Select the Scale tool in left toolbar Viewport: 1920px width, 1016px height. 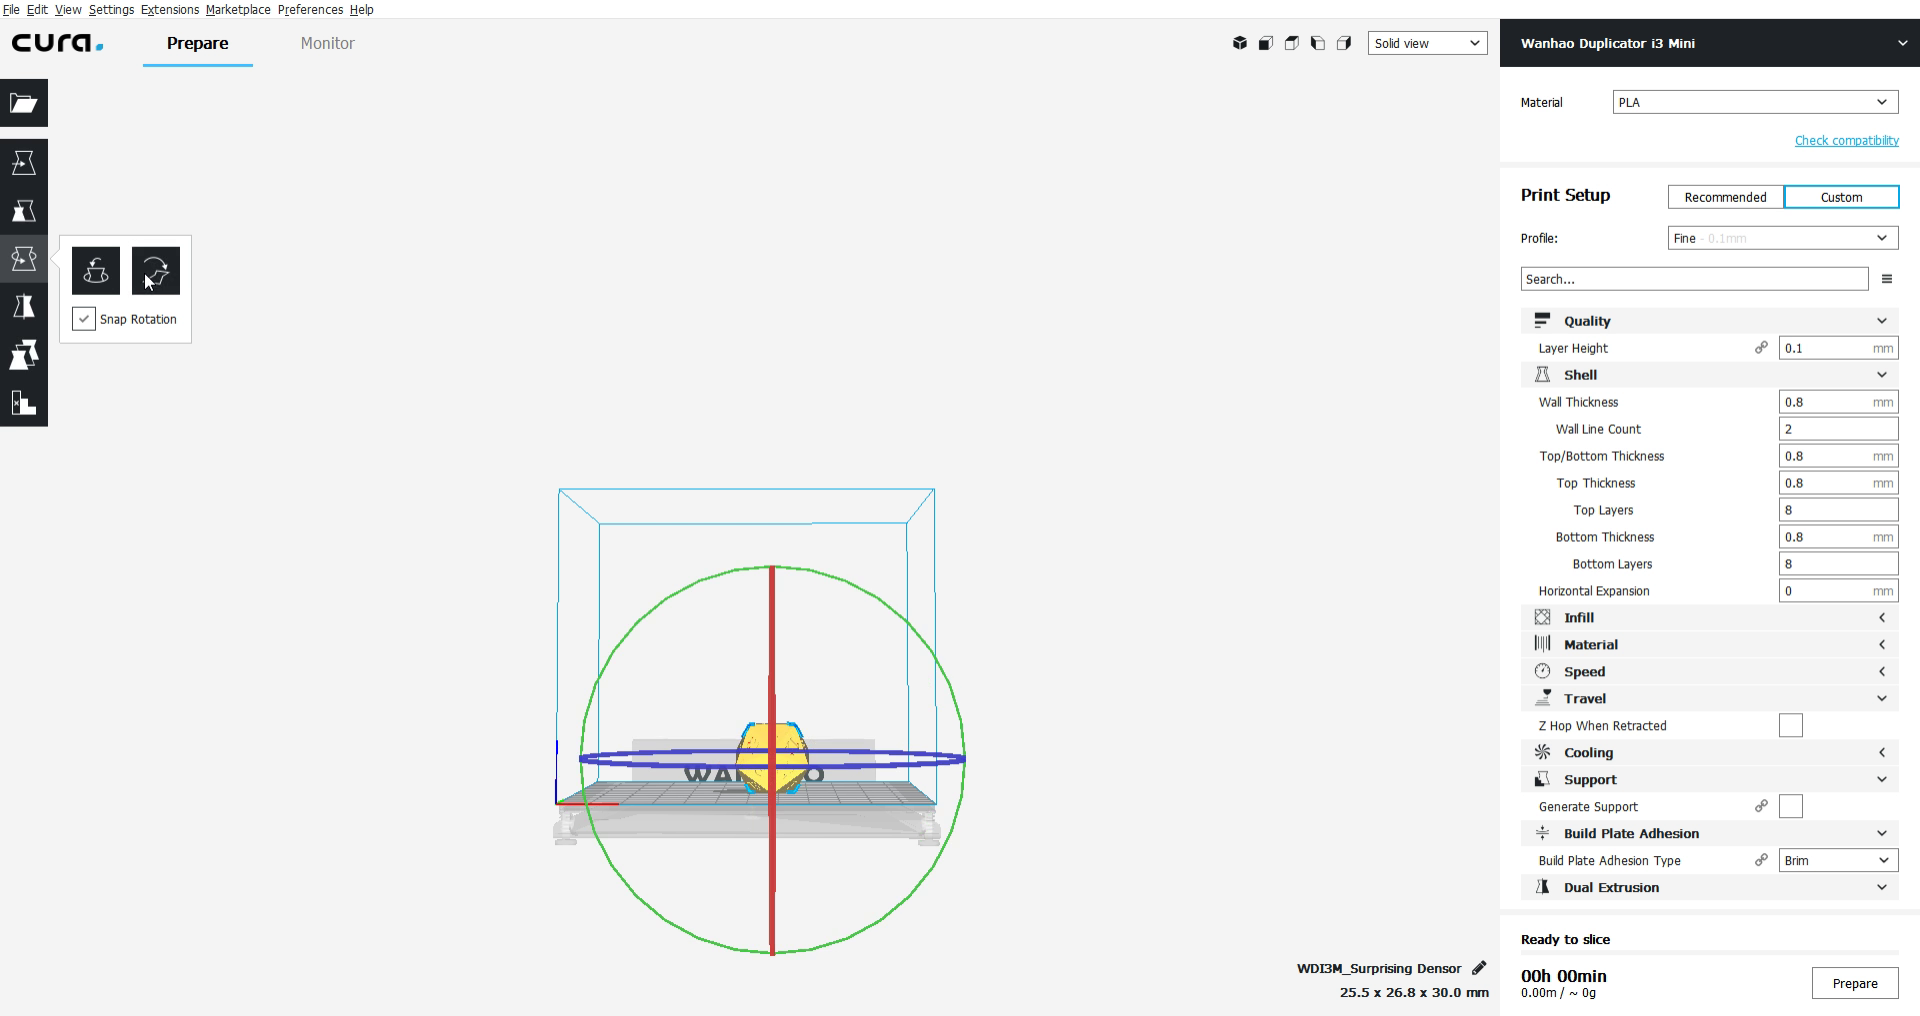coord(24,211)
